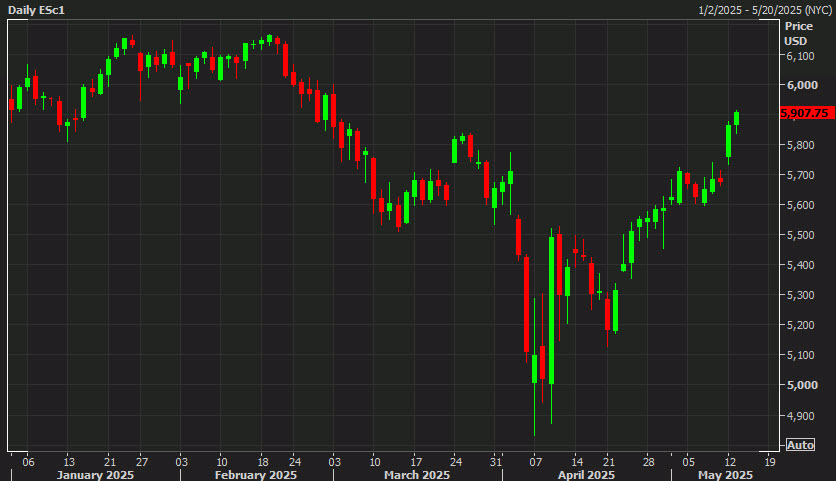Click the 5,800 price axis label
Viewport: 836px width, 481px height.
point(800,145)
